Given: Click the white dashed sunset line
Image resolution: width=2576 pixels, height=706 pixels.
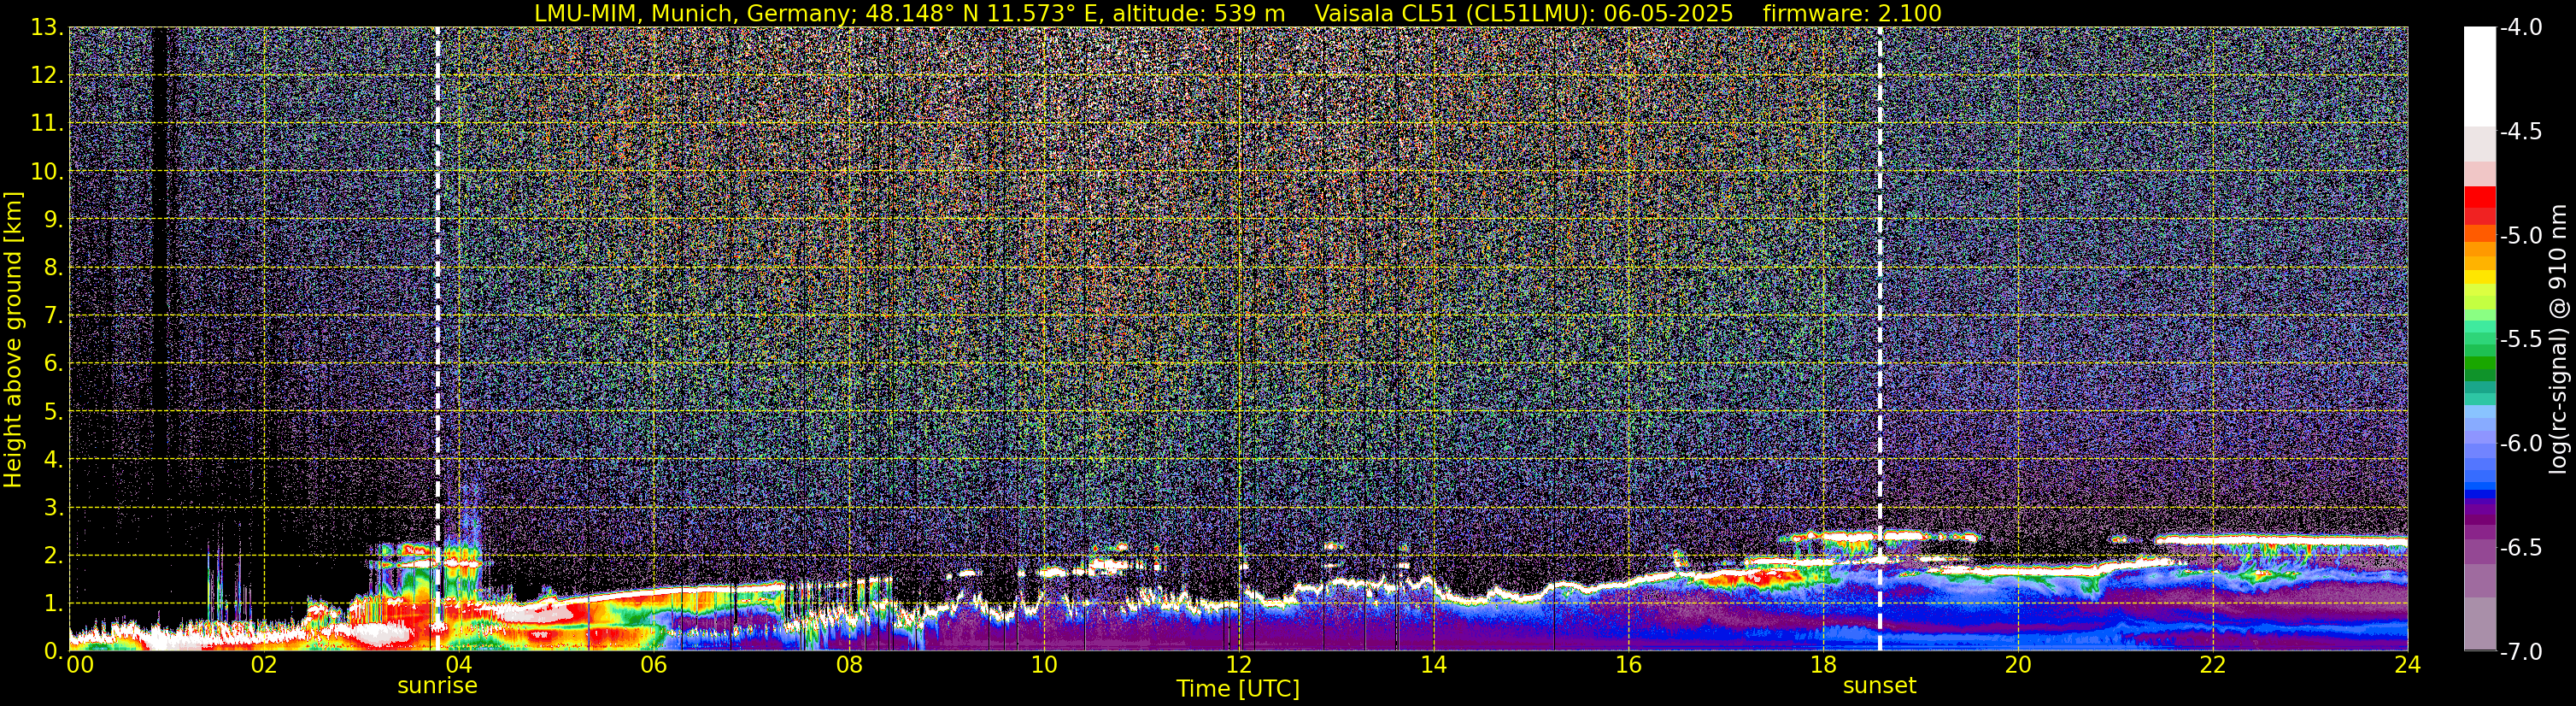Looking at the screenshot, I should (1880, 339).
